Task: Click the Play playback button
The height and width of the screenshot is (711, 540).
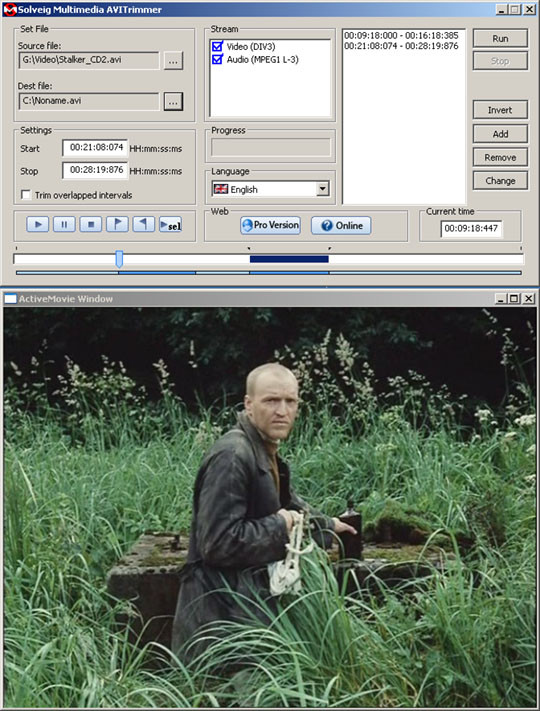Action: tap(38, 224)
